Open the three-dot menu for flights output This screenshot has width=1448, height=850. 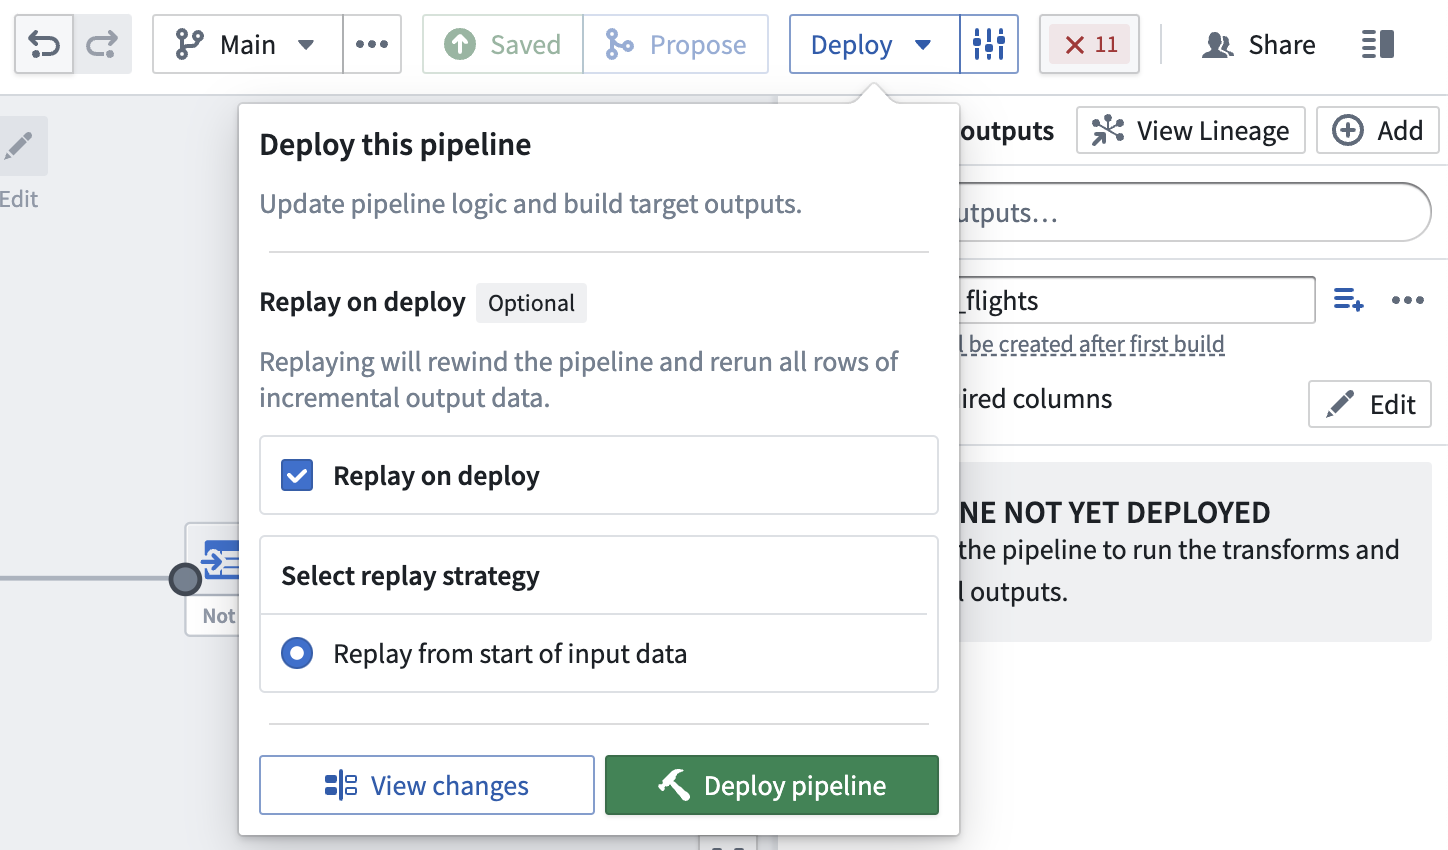click(x=1407, y=300)
